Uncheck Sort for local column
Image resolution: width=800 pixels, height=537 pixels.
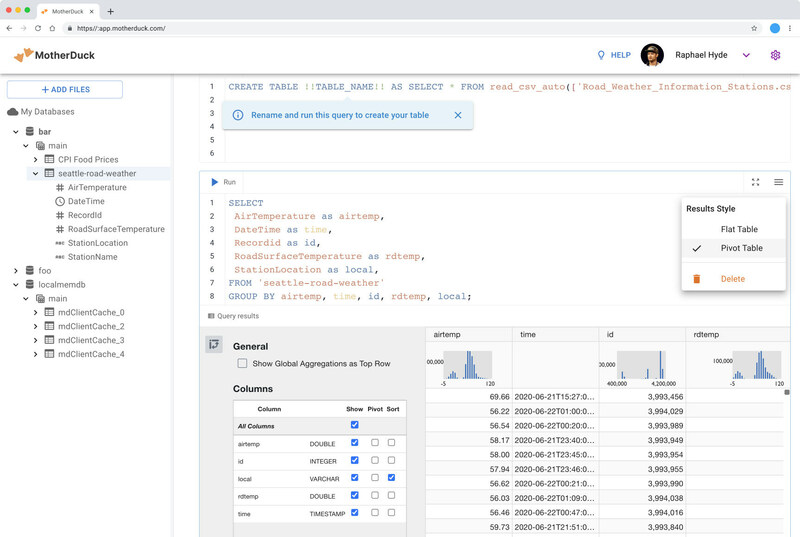[x=391, y=478]
